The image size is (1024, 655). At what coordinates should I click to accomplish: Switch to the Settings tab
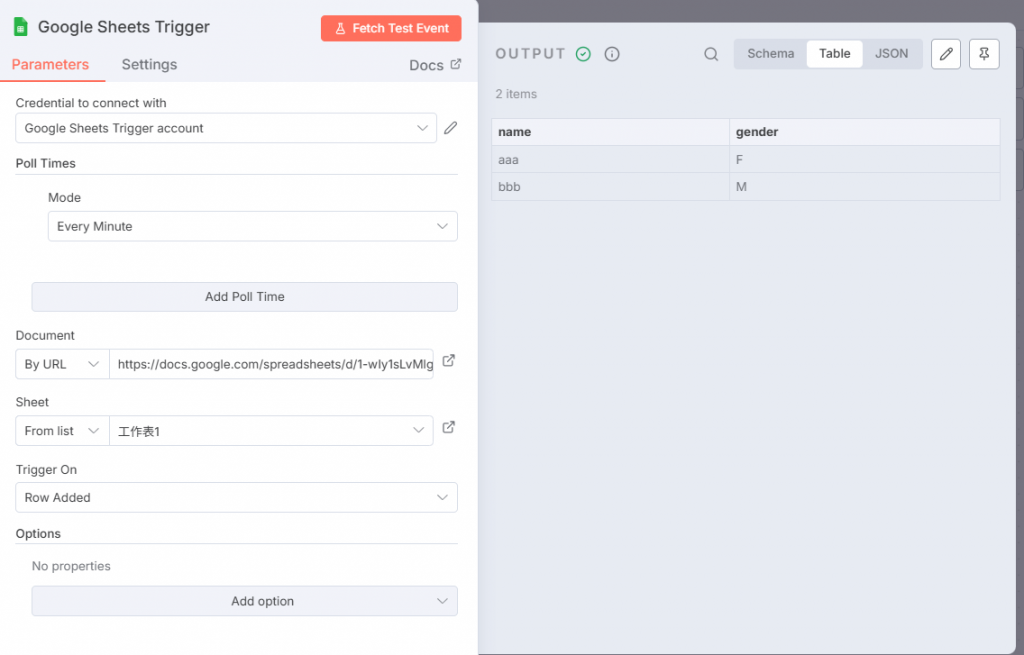(149, 65)
